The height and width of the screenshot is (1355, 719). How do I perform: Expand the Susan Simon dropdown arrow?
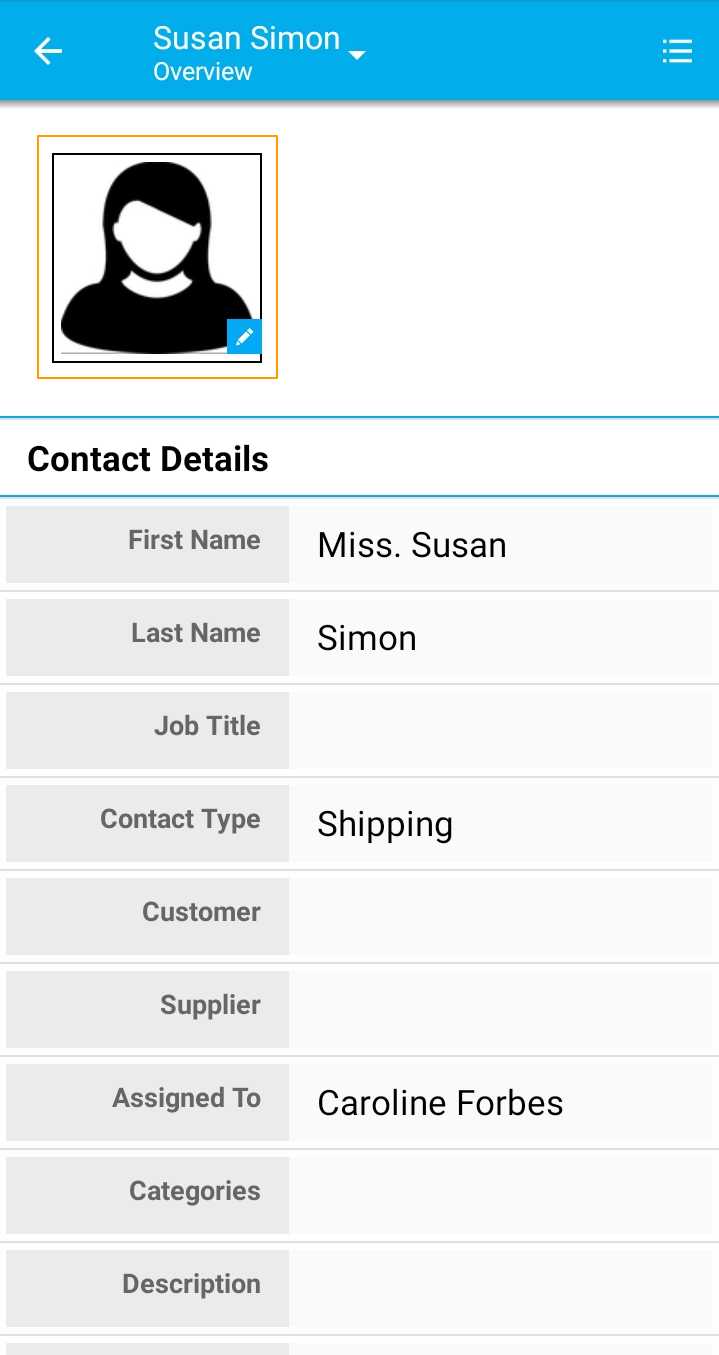click(357, 55)
